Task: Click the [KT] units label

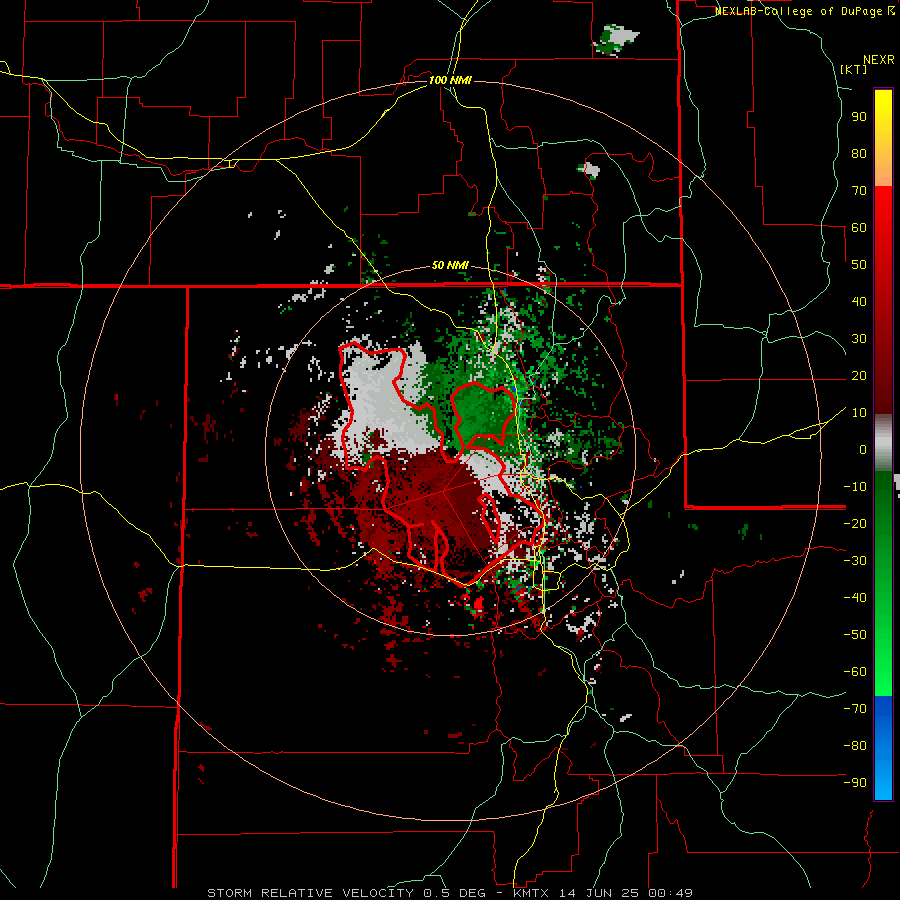Action: pos(853,69)
